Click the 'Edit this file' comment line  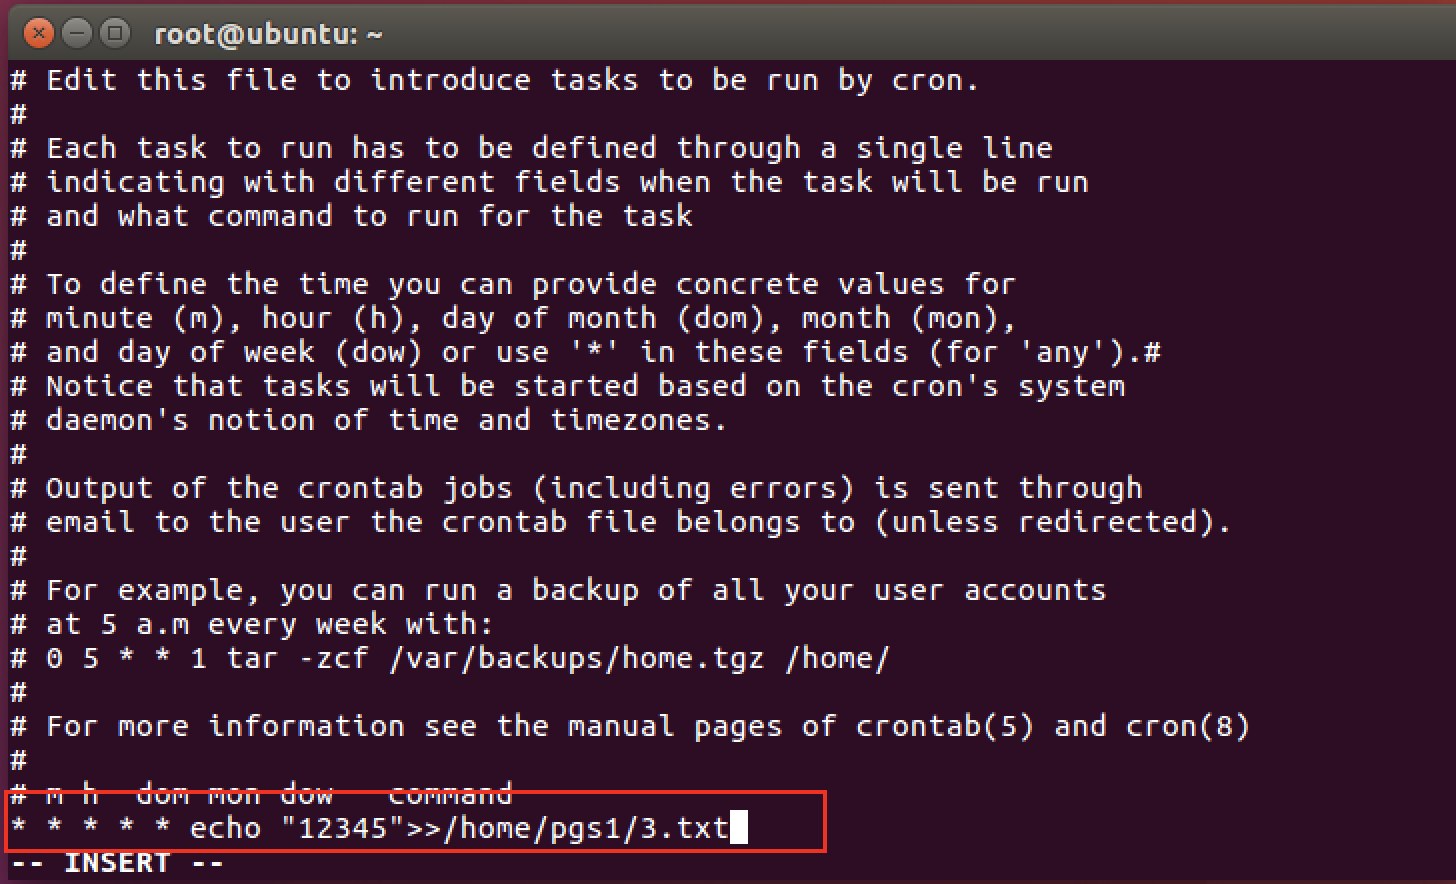point(496,80)
